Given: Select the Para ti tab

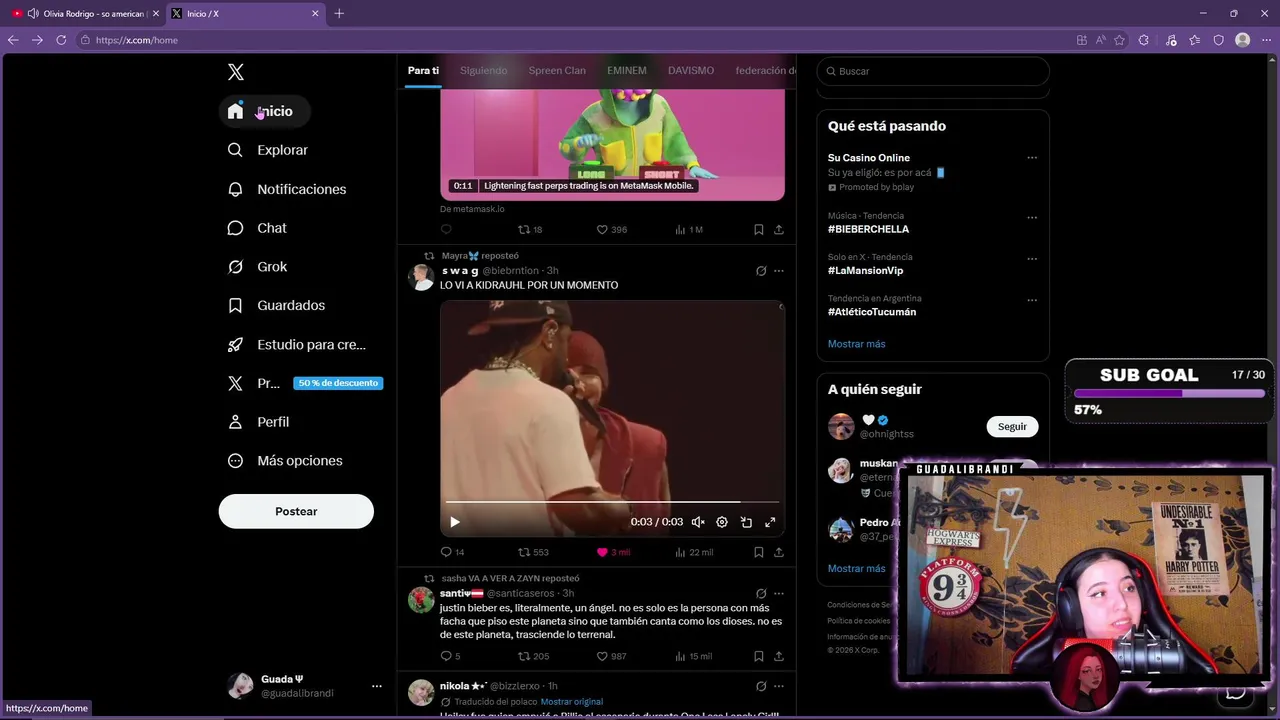Looking at the screenshot, I should (x=423, y=71).
